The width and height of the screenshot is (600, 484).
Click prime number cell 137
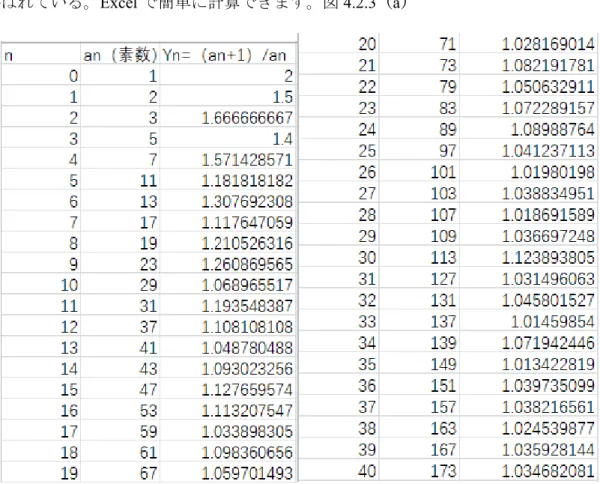tap(419, 321)
